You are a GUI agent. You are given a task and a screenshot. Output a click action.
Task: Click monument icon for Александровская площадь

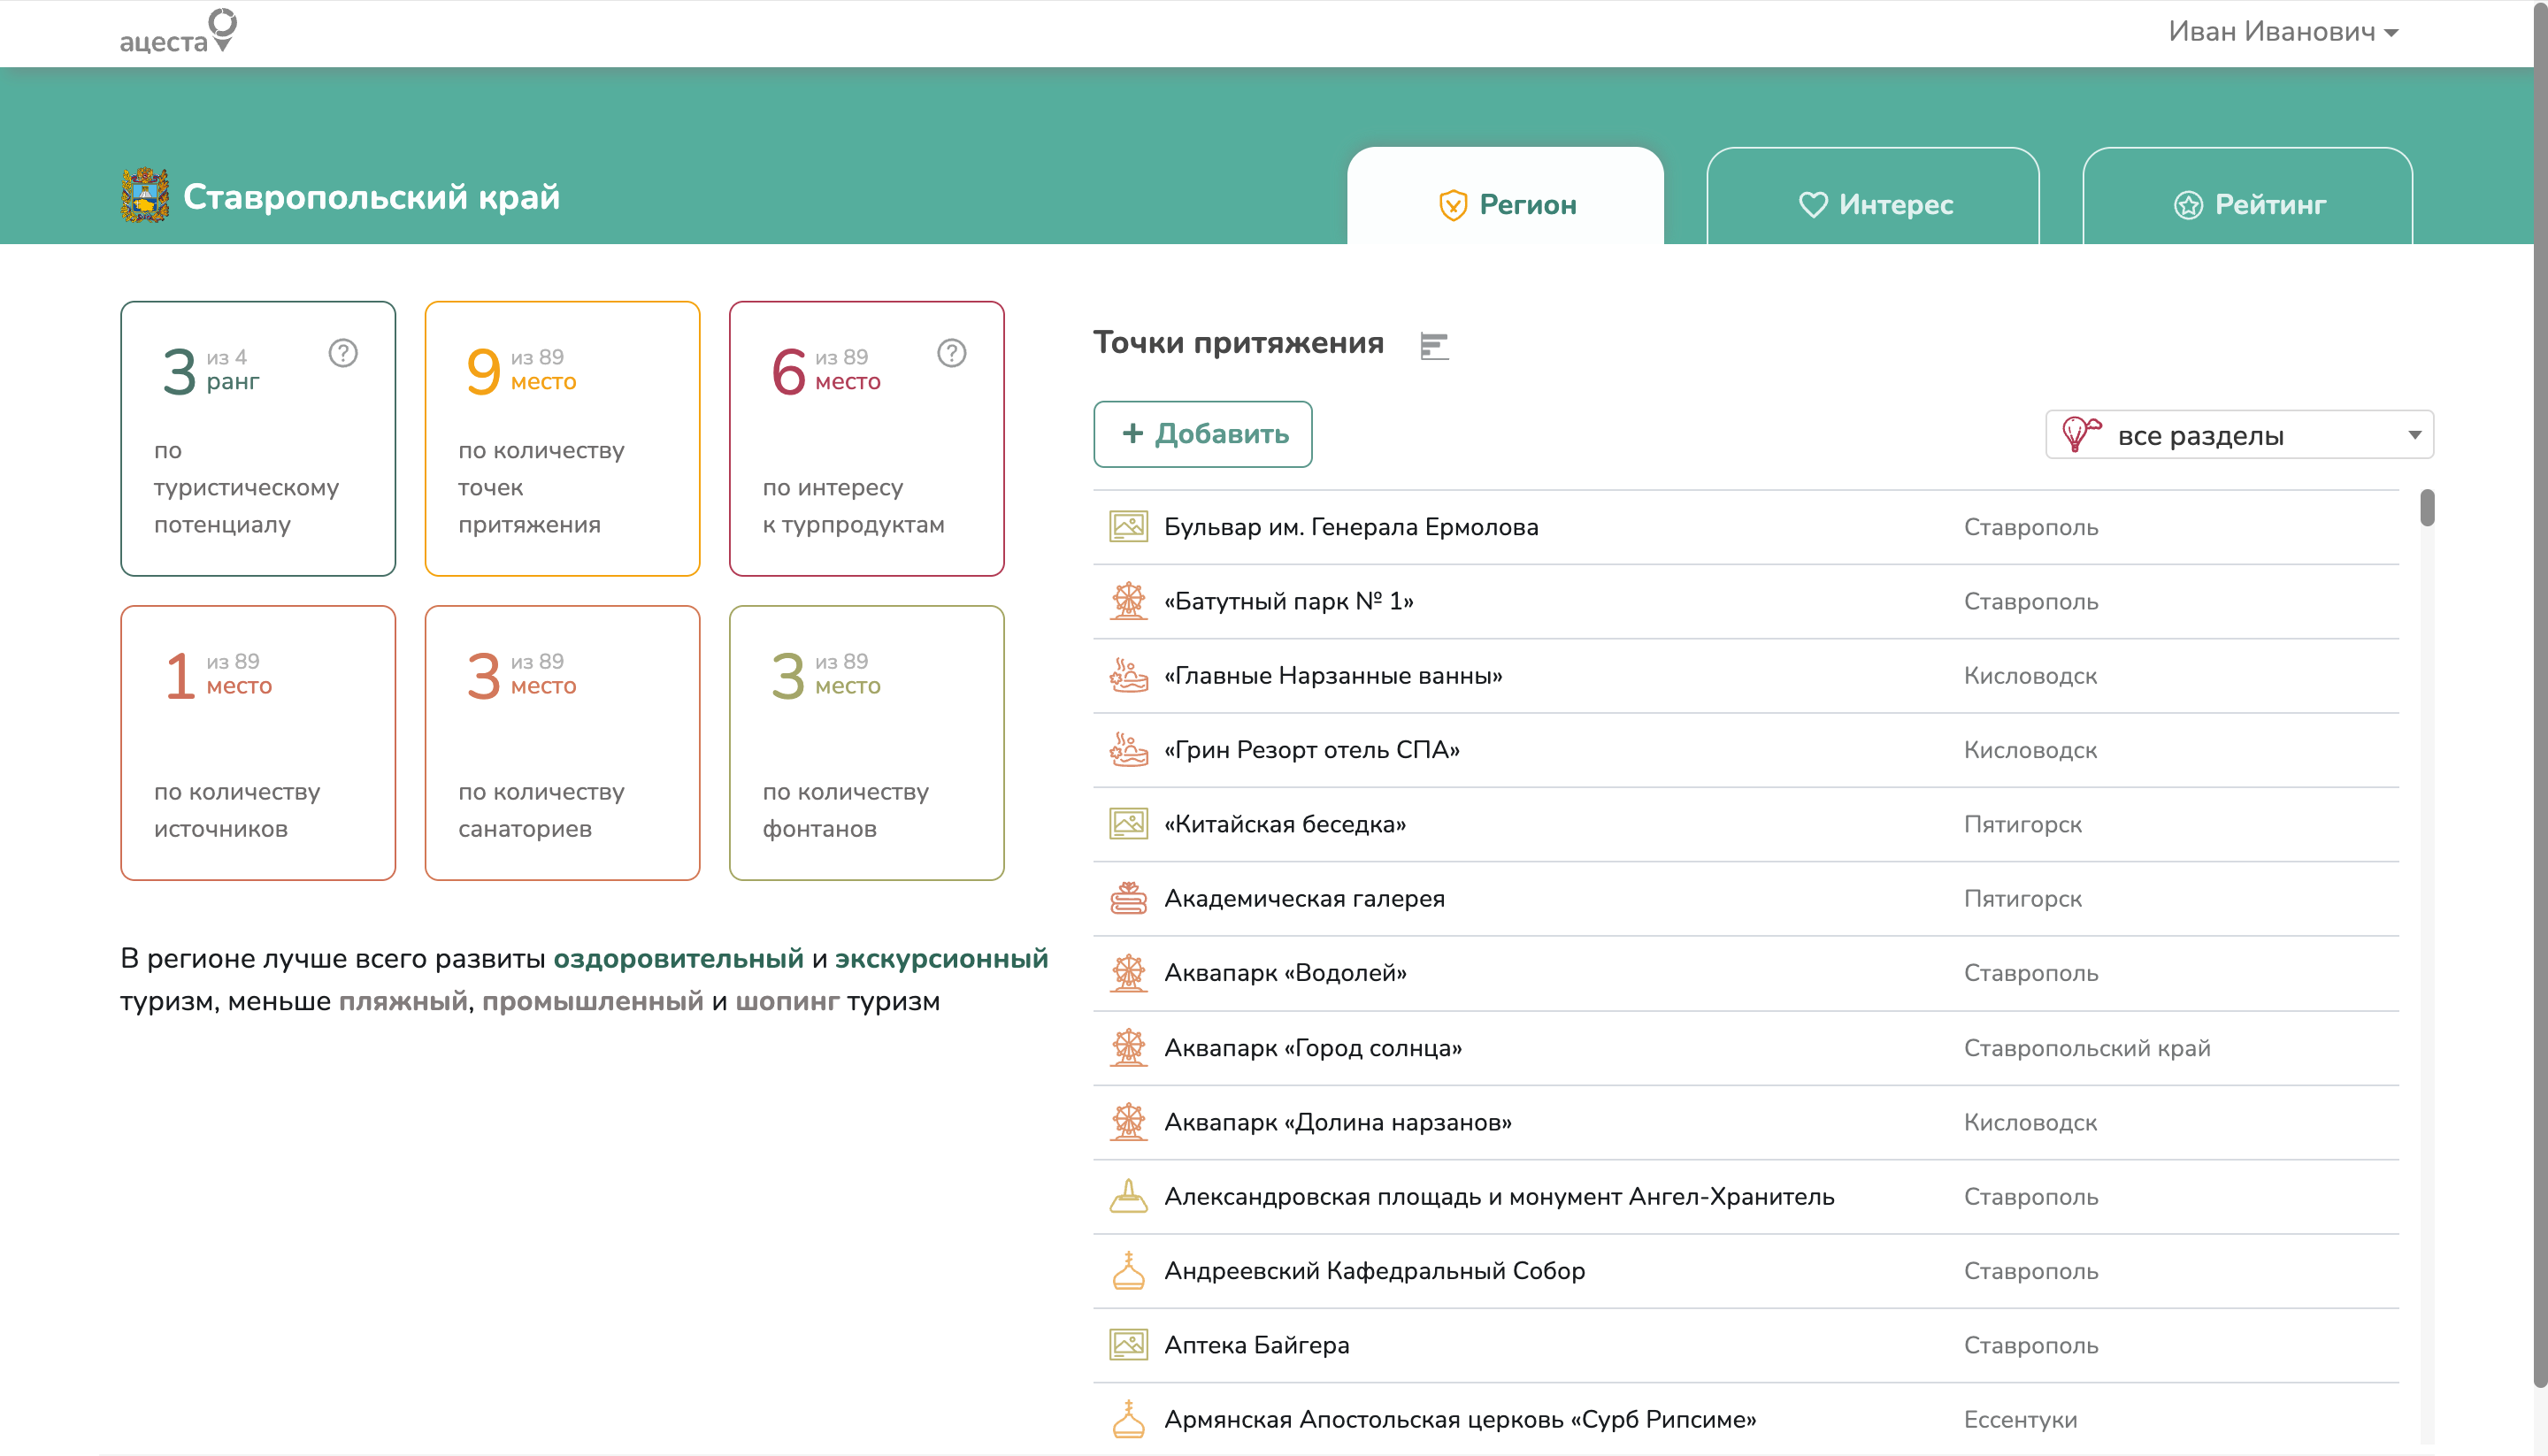[1128, 1196]
